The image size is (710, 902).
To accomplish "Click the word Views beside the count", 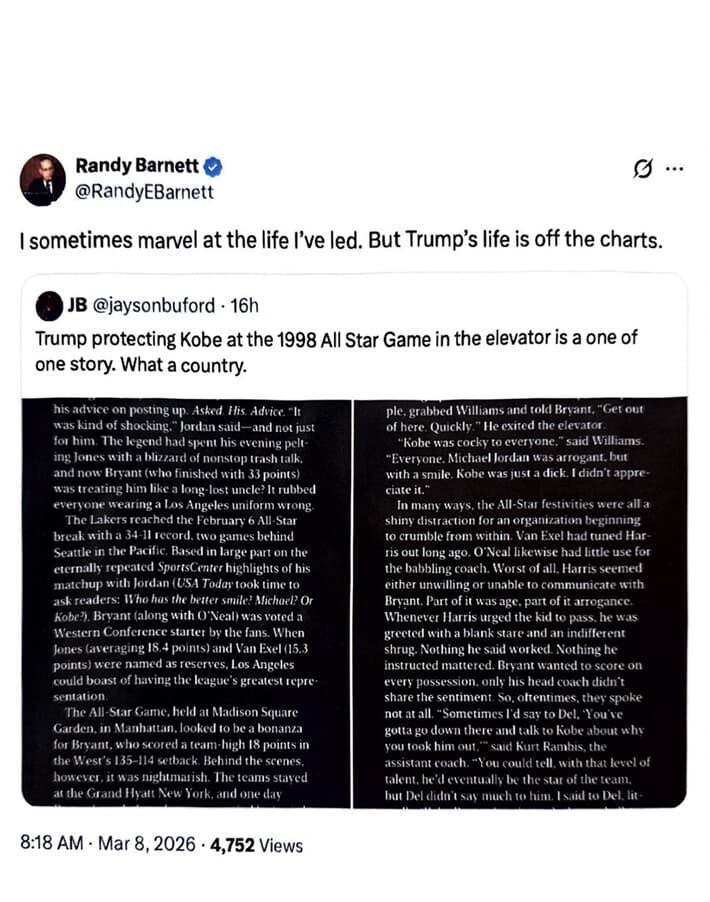I will click(x=281, y=845).
